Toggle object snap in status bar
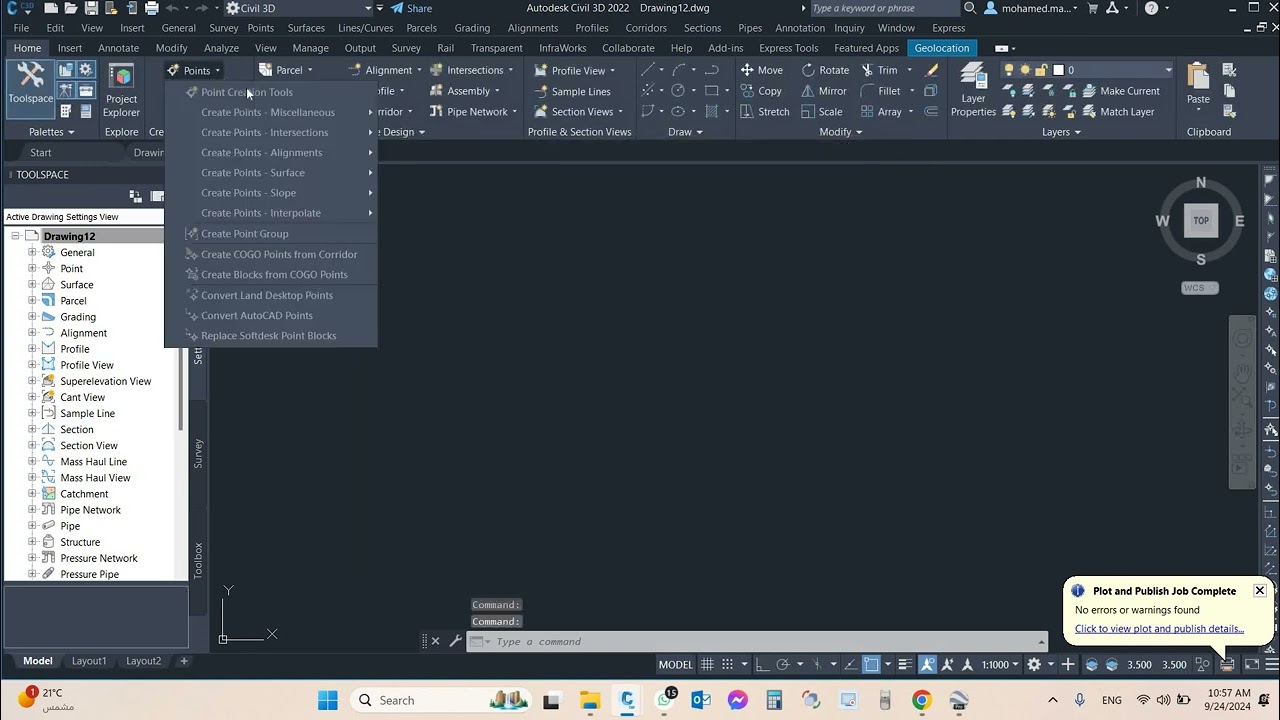 tap(871, 665)
